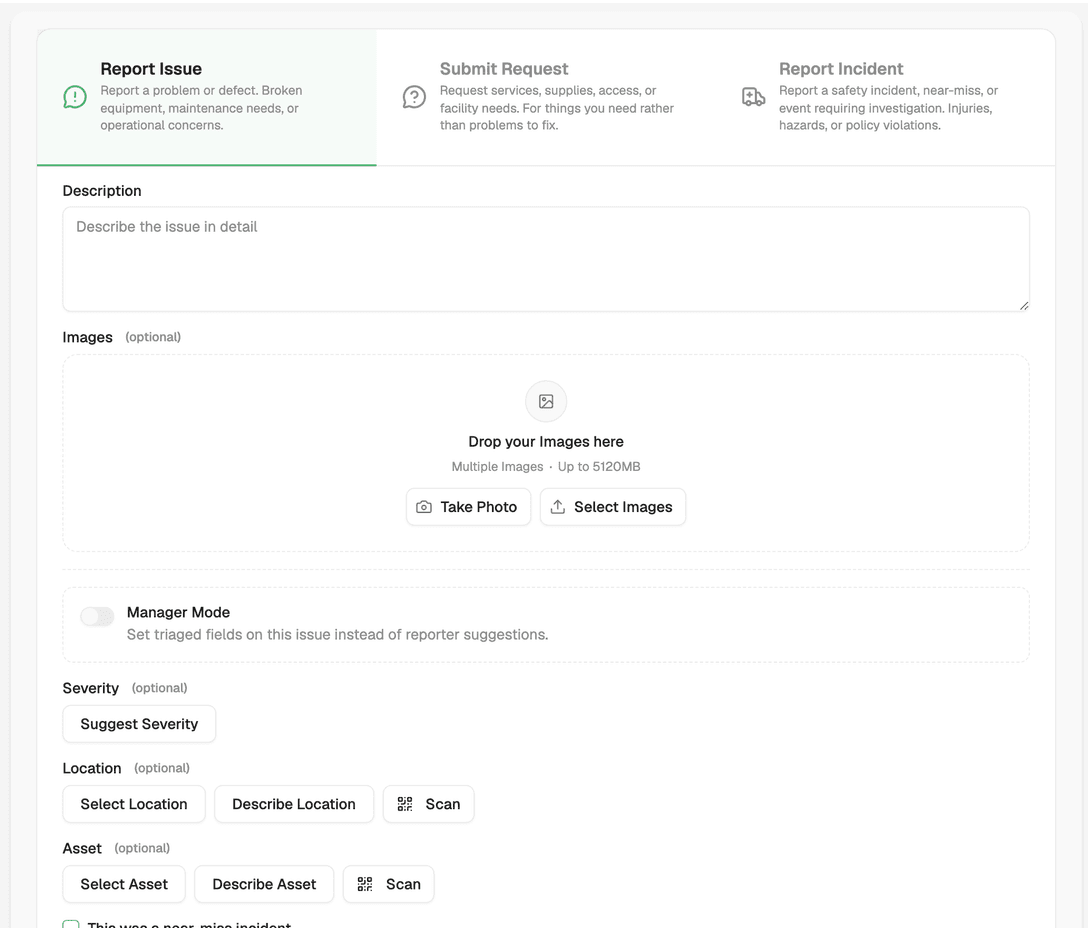
Task: Click the Description text area
Action: click(x=546, y=259)
